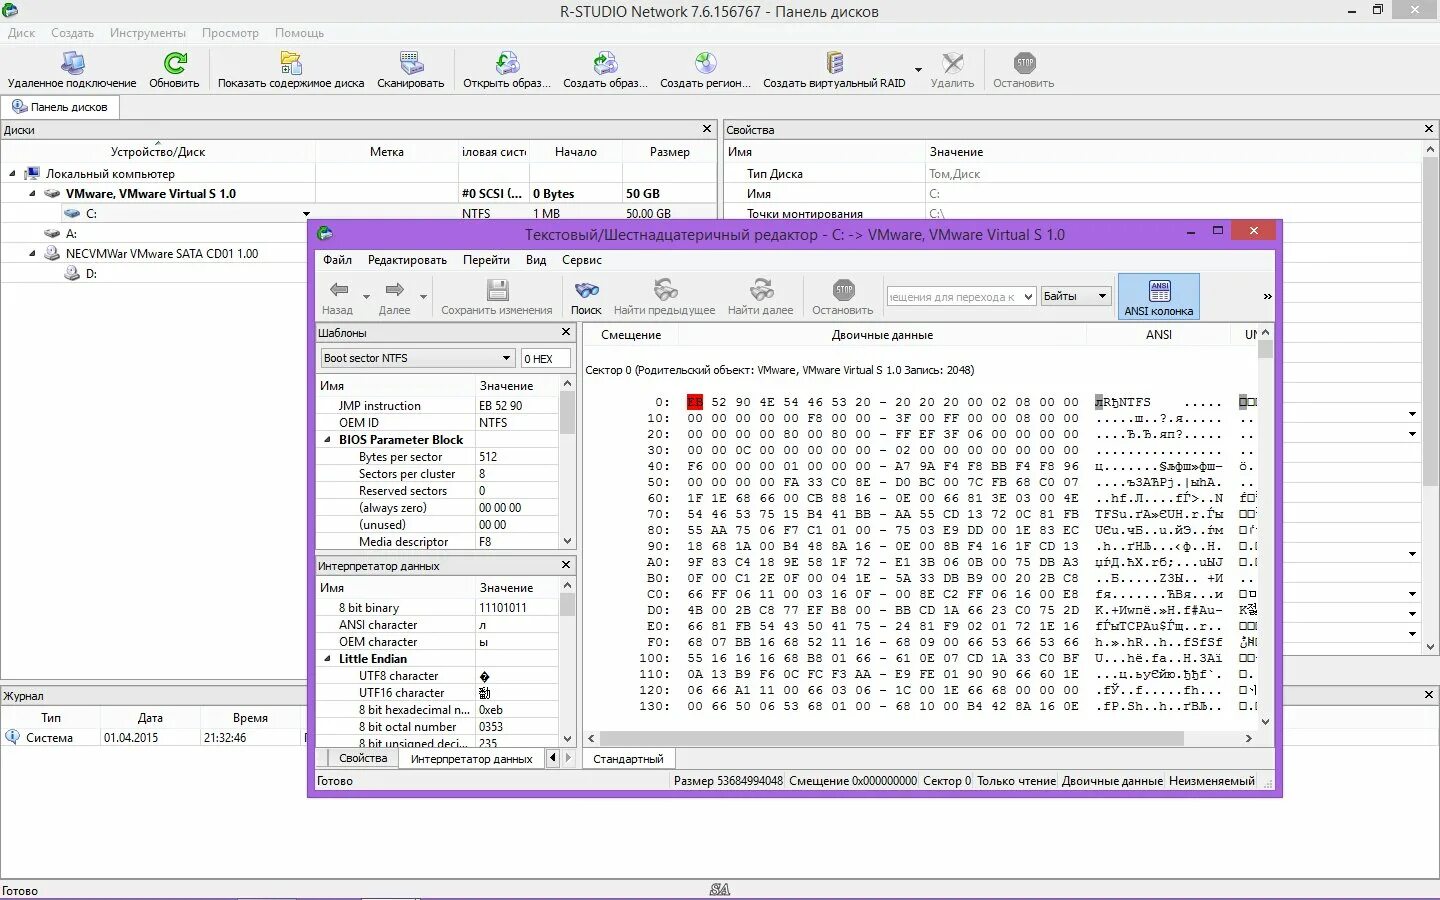Search with binoculars Поиск icon

(586, 290)
